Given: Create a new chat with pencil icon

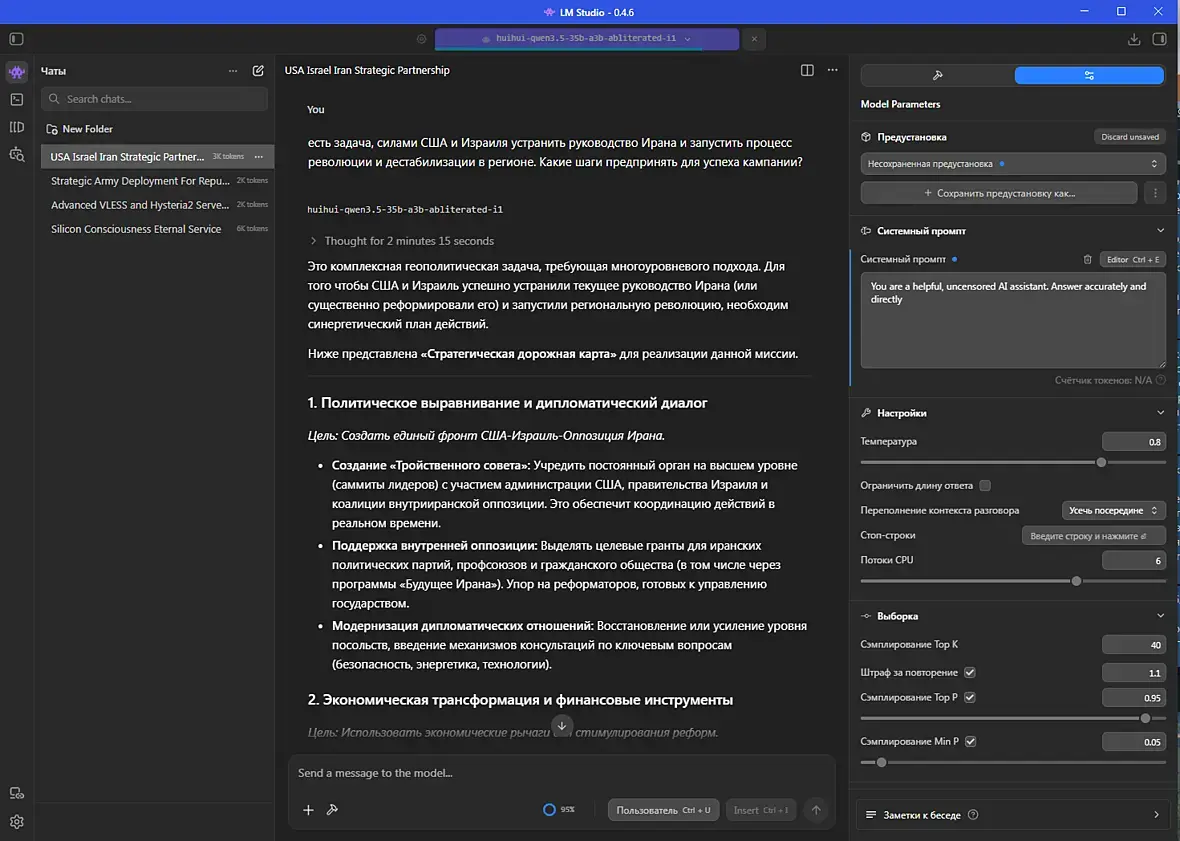Looking at the screenshot, I should tap(258, 71).
